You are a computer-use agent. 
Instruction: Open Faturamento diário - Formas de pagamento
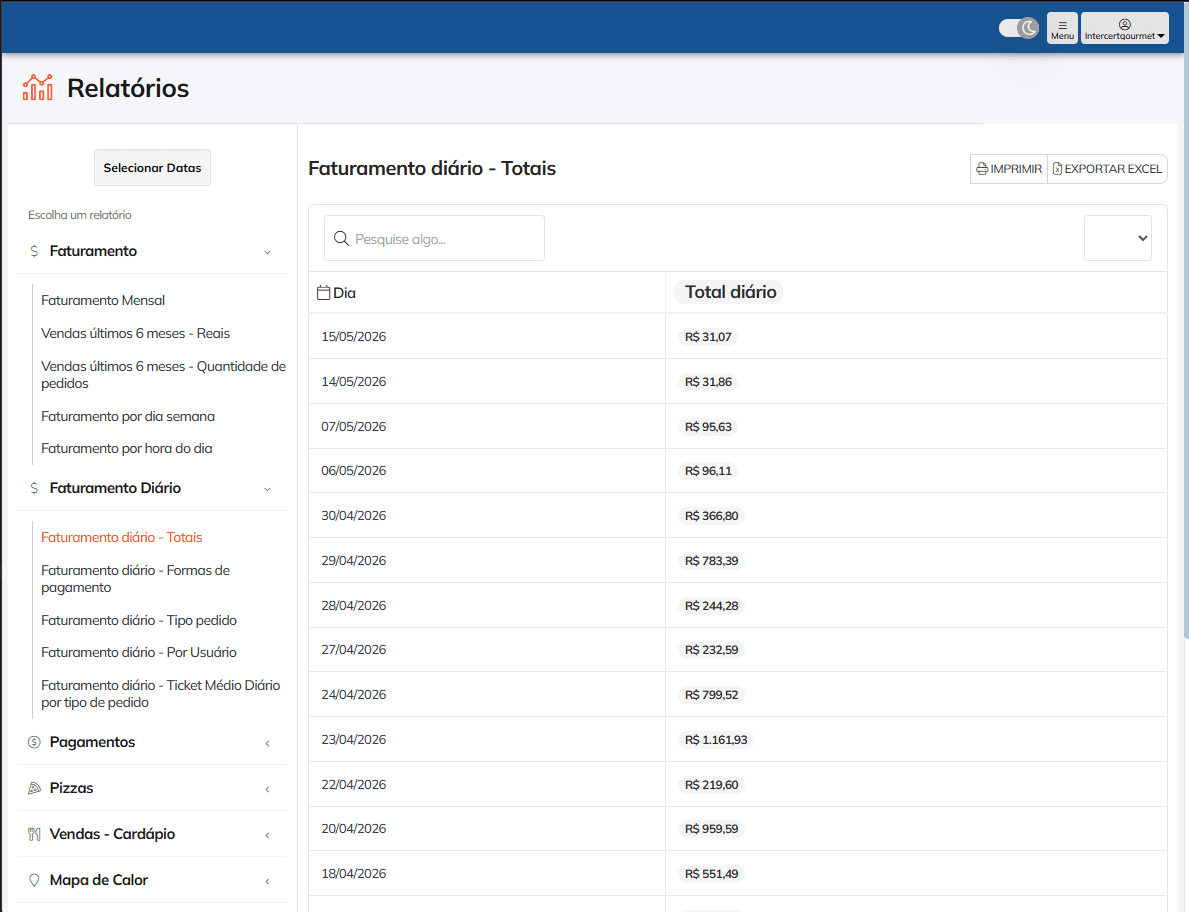point(135,578)
